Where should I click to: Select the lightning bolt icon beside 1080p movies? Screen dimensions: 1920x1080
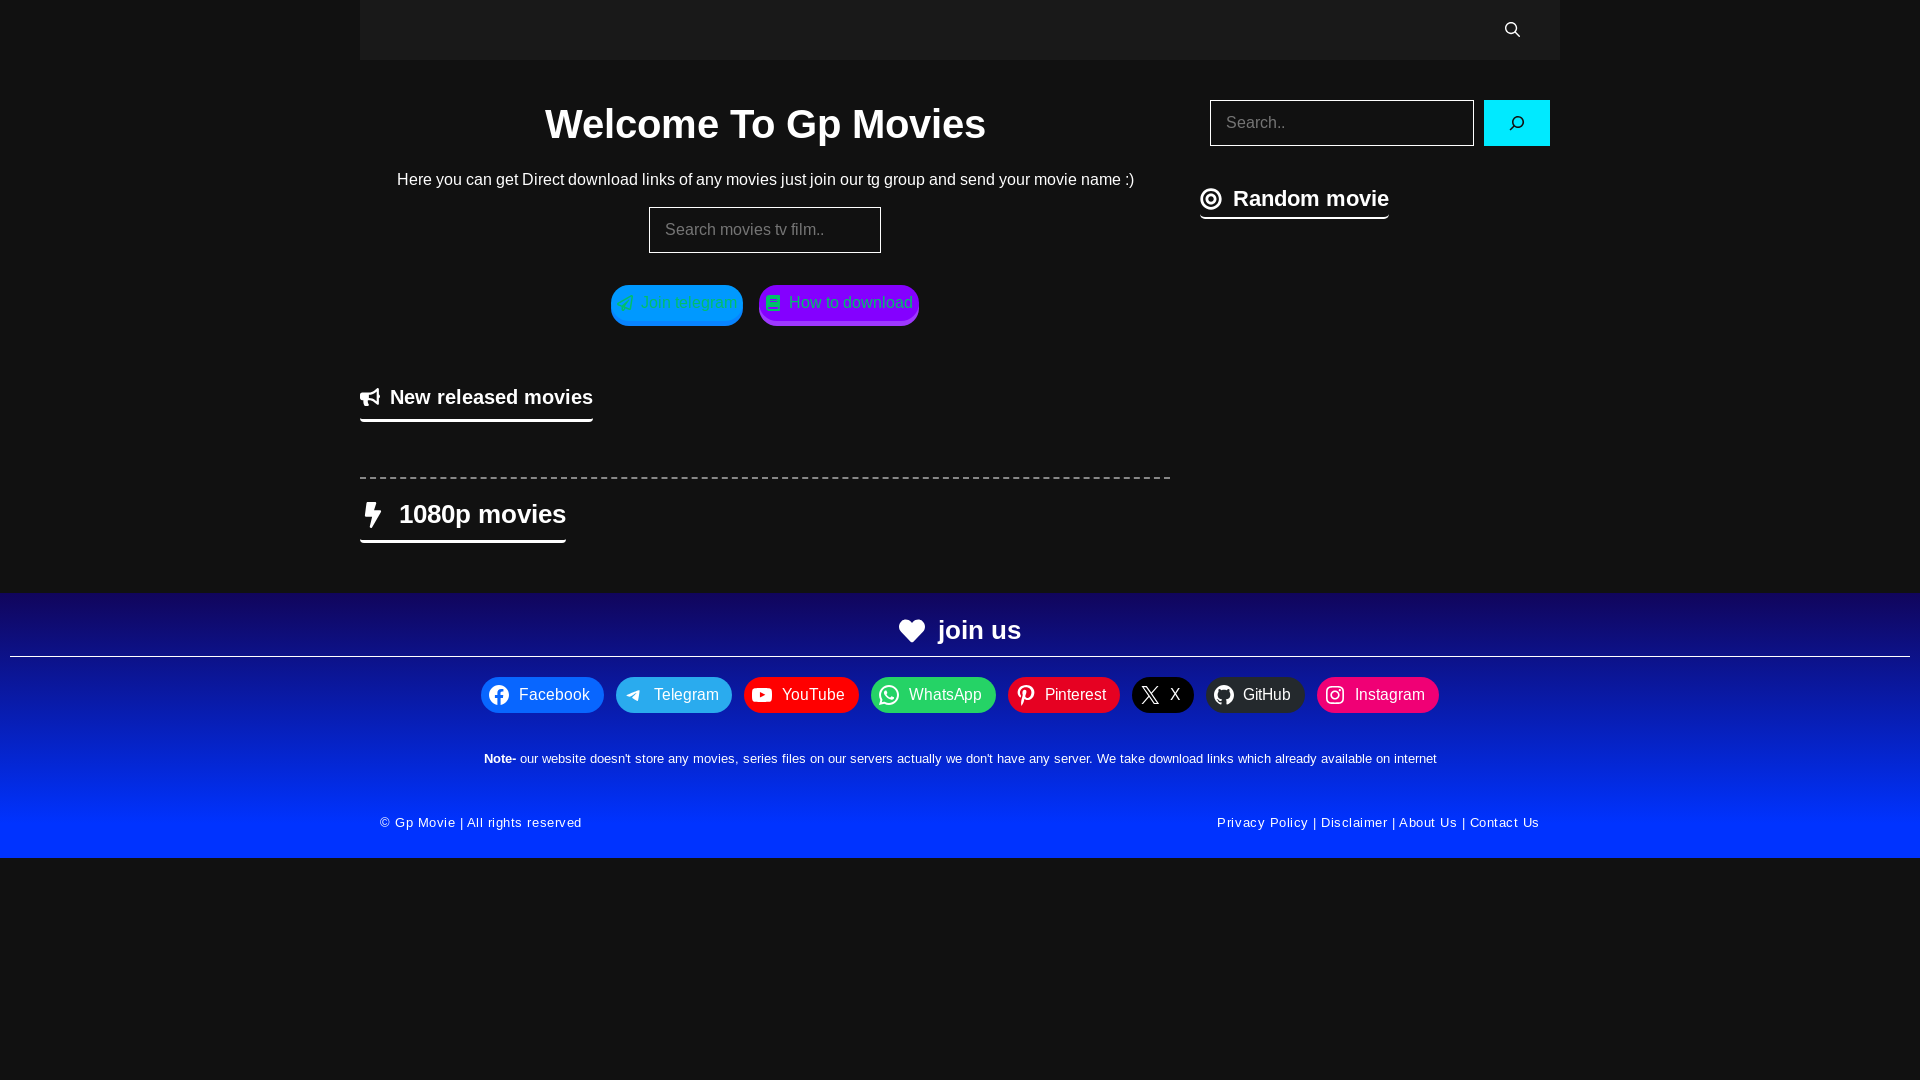(x=373, y=515)
